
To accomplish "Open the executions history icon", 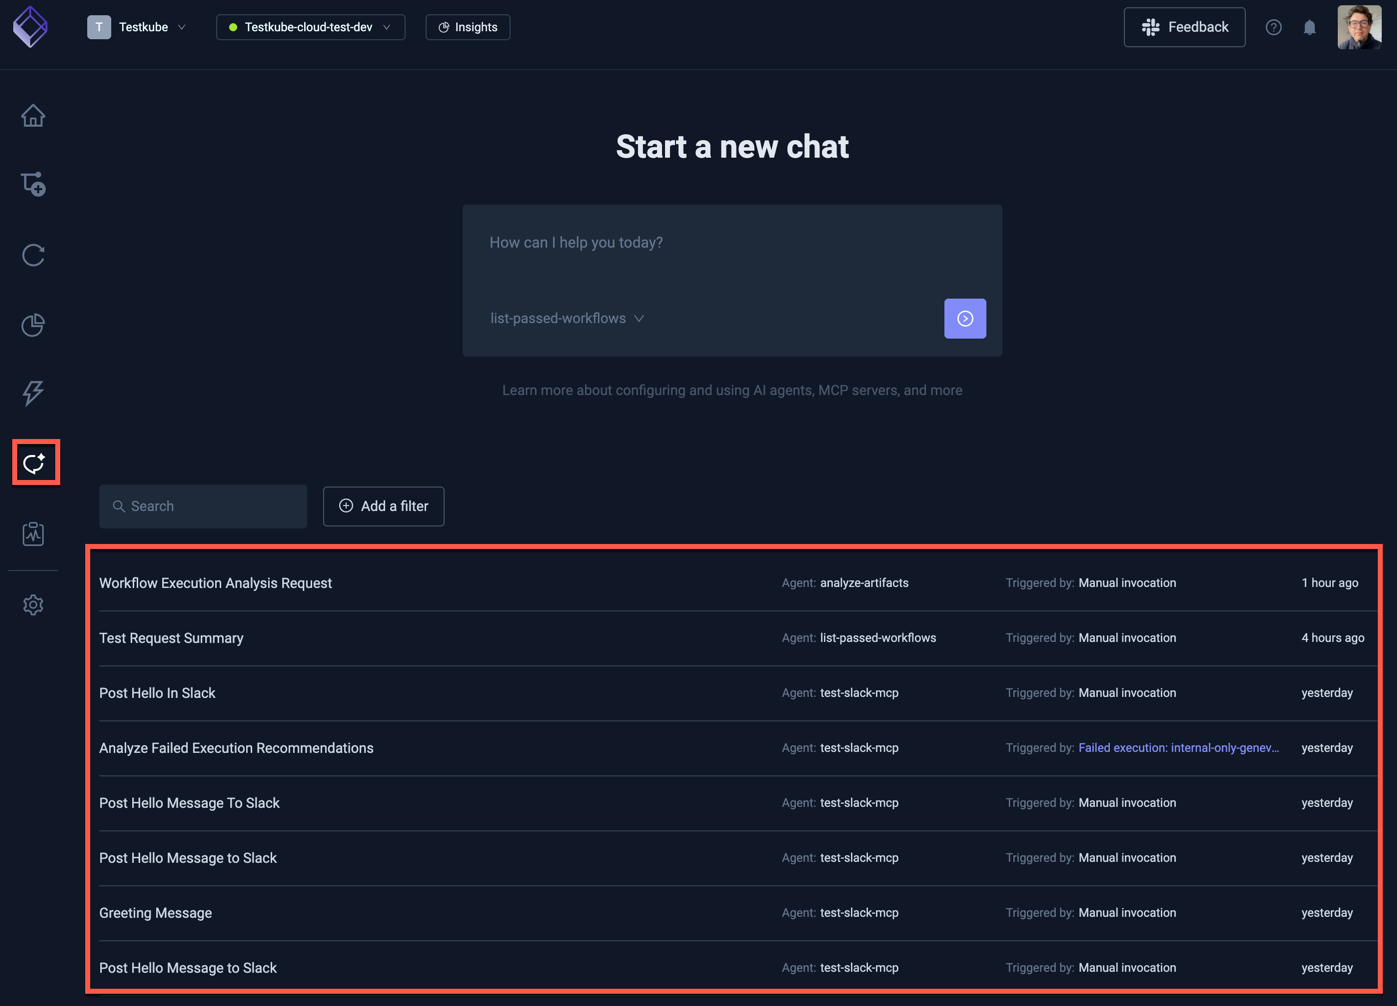I will click(x=33, y=255).
